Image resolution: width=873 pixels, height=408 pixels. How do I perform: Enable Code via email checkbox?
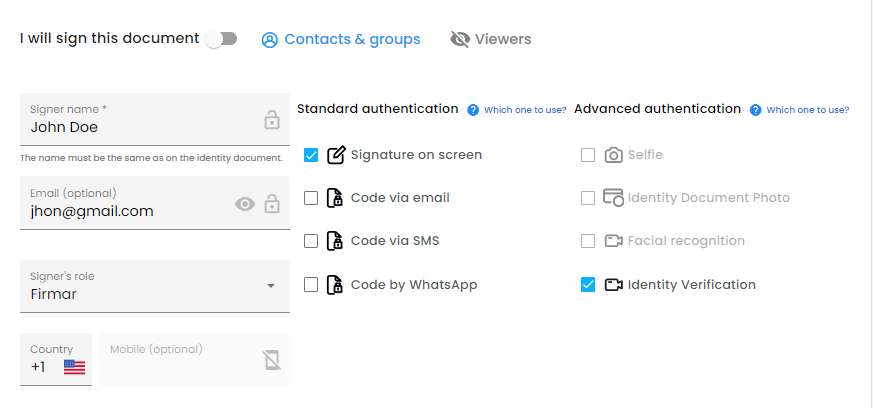pos(311,198)
